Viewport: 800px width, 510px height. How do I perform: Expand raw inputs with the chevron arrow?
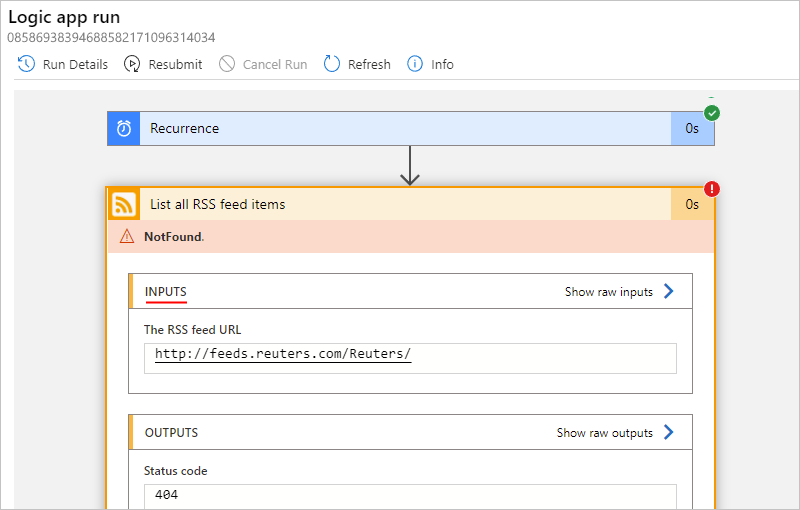[x=669, y=292]
